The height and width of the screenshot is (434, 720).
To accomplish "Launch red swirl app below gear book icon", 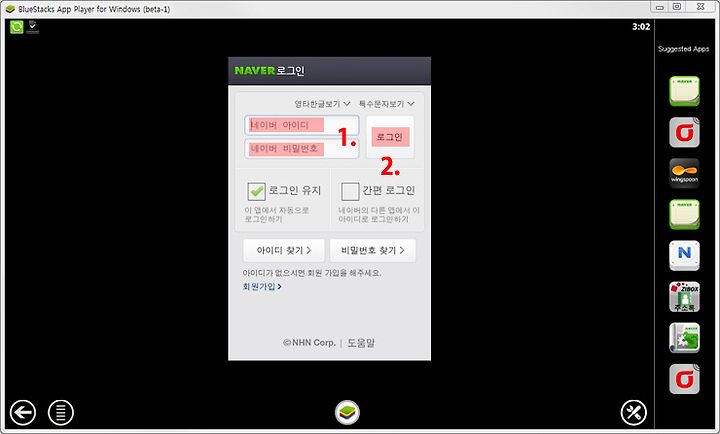I will [x=684, y=379].
